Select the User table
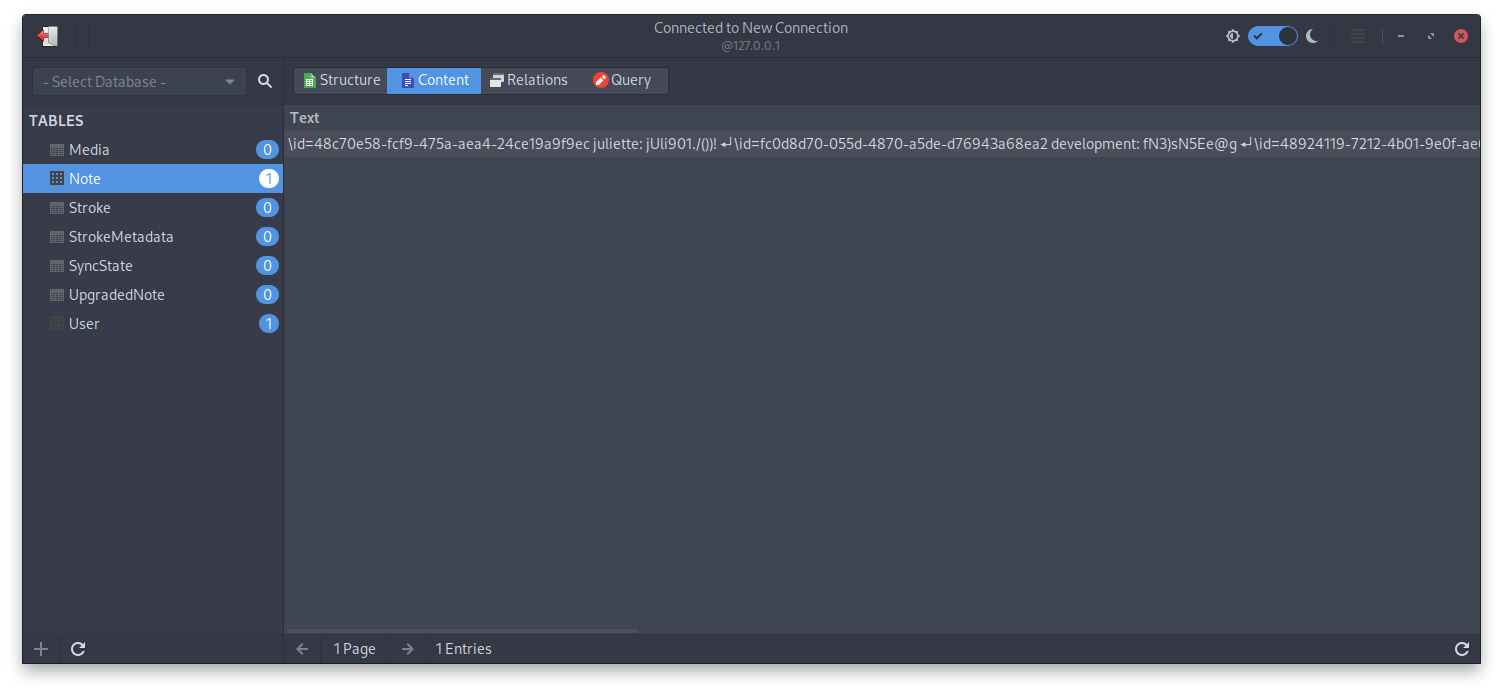 (x=84, y=324)
